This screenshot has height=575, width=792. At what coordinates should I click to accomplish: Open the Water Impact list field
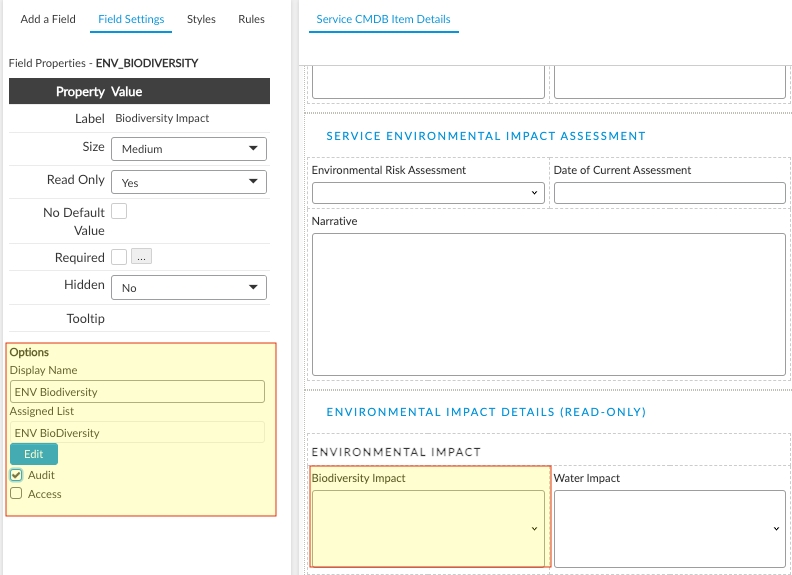[669, 528]
